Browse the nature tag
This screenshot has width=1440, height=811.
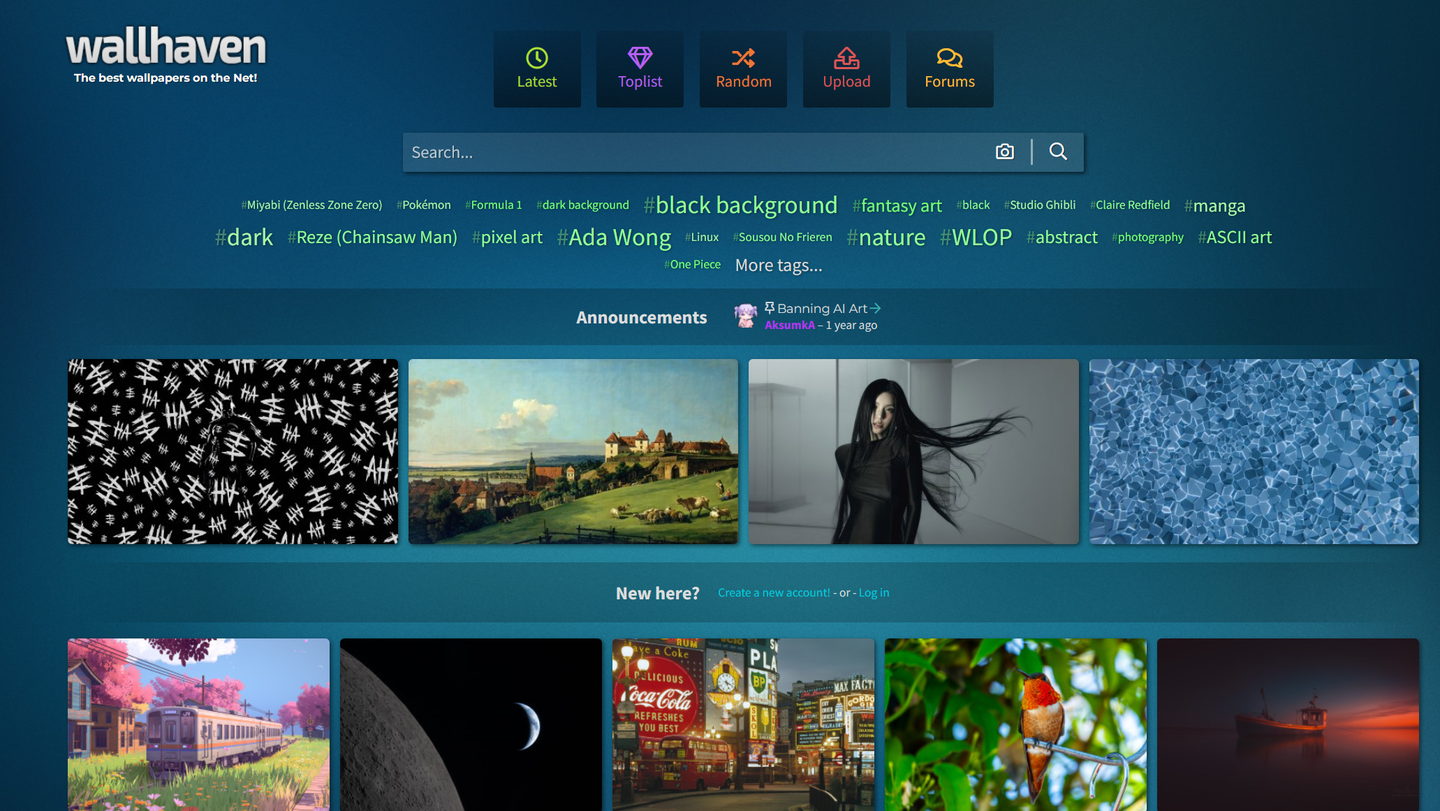point(886,237)
